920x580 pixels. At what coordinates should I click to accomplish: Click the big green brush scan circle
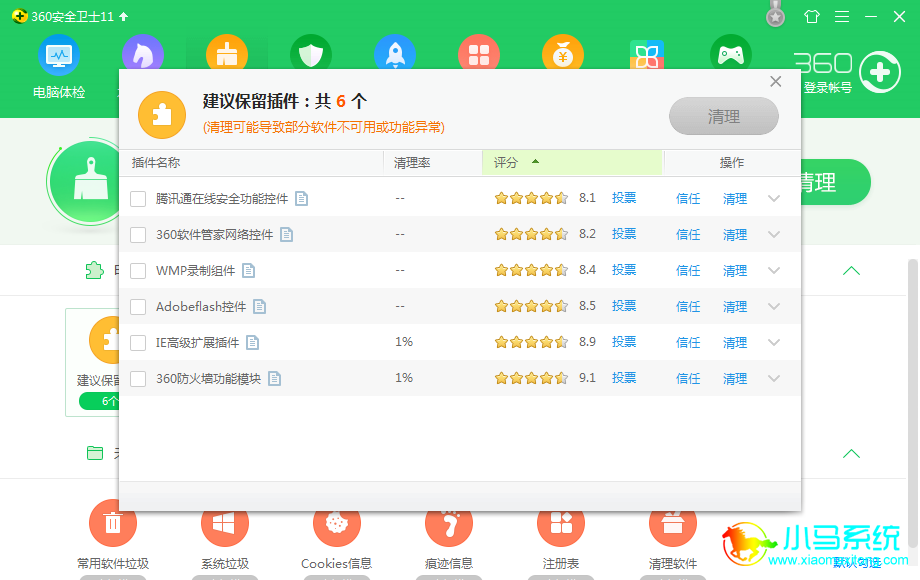[84, 182]
